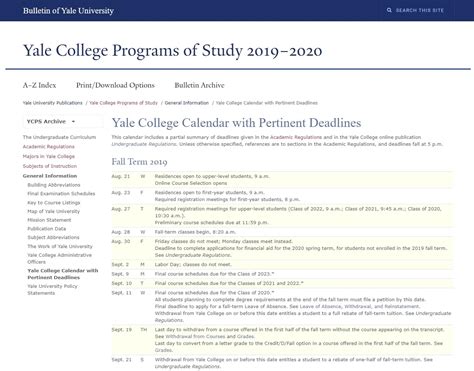Open Yale College Programs of Study breadcrumb
Viewport: 474px width, 371px height.
[x=123, y=103]
